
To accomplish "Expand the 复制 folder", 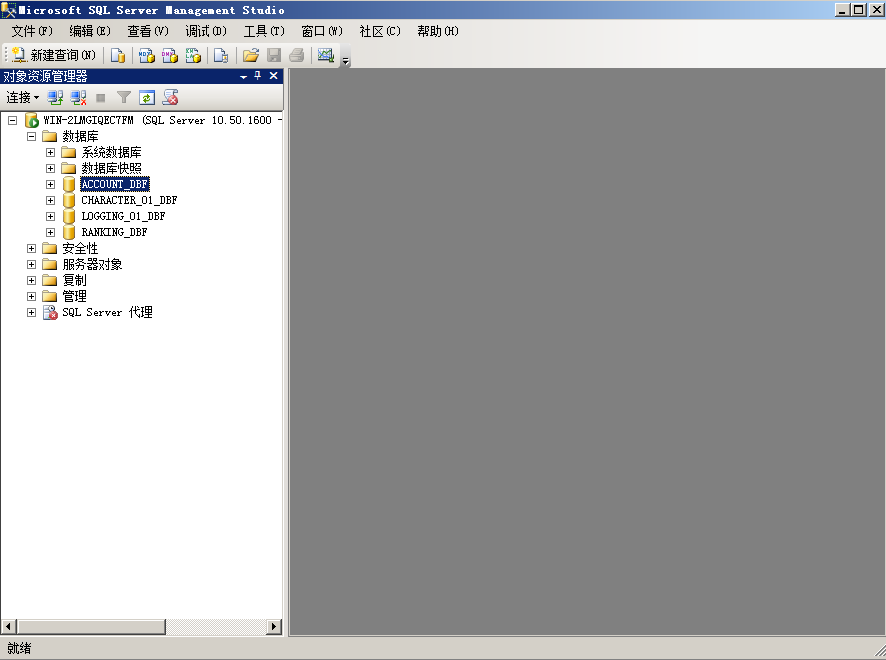I will click(32, 280).
